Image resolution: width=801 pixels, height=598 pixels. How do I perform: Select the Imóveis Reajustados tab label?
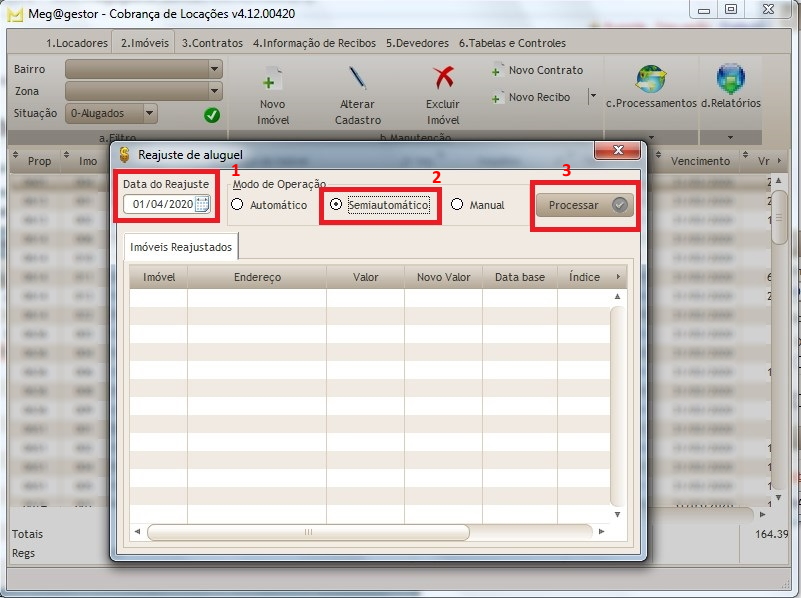click(180, 246)
